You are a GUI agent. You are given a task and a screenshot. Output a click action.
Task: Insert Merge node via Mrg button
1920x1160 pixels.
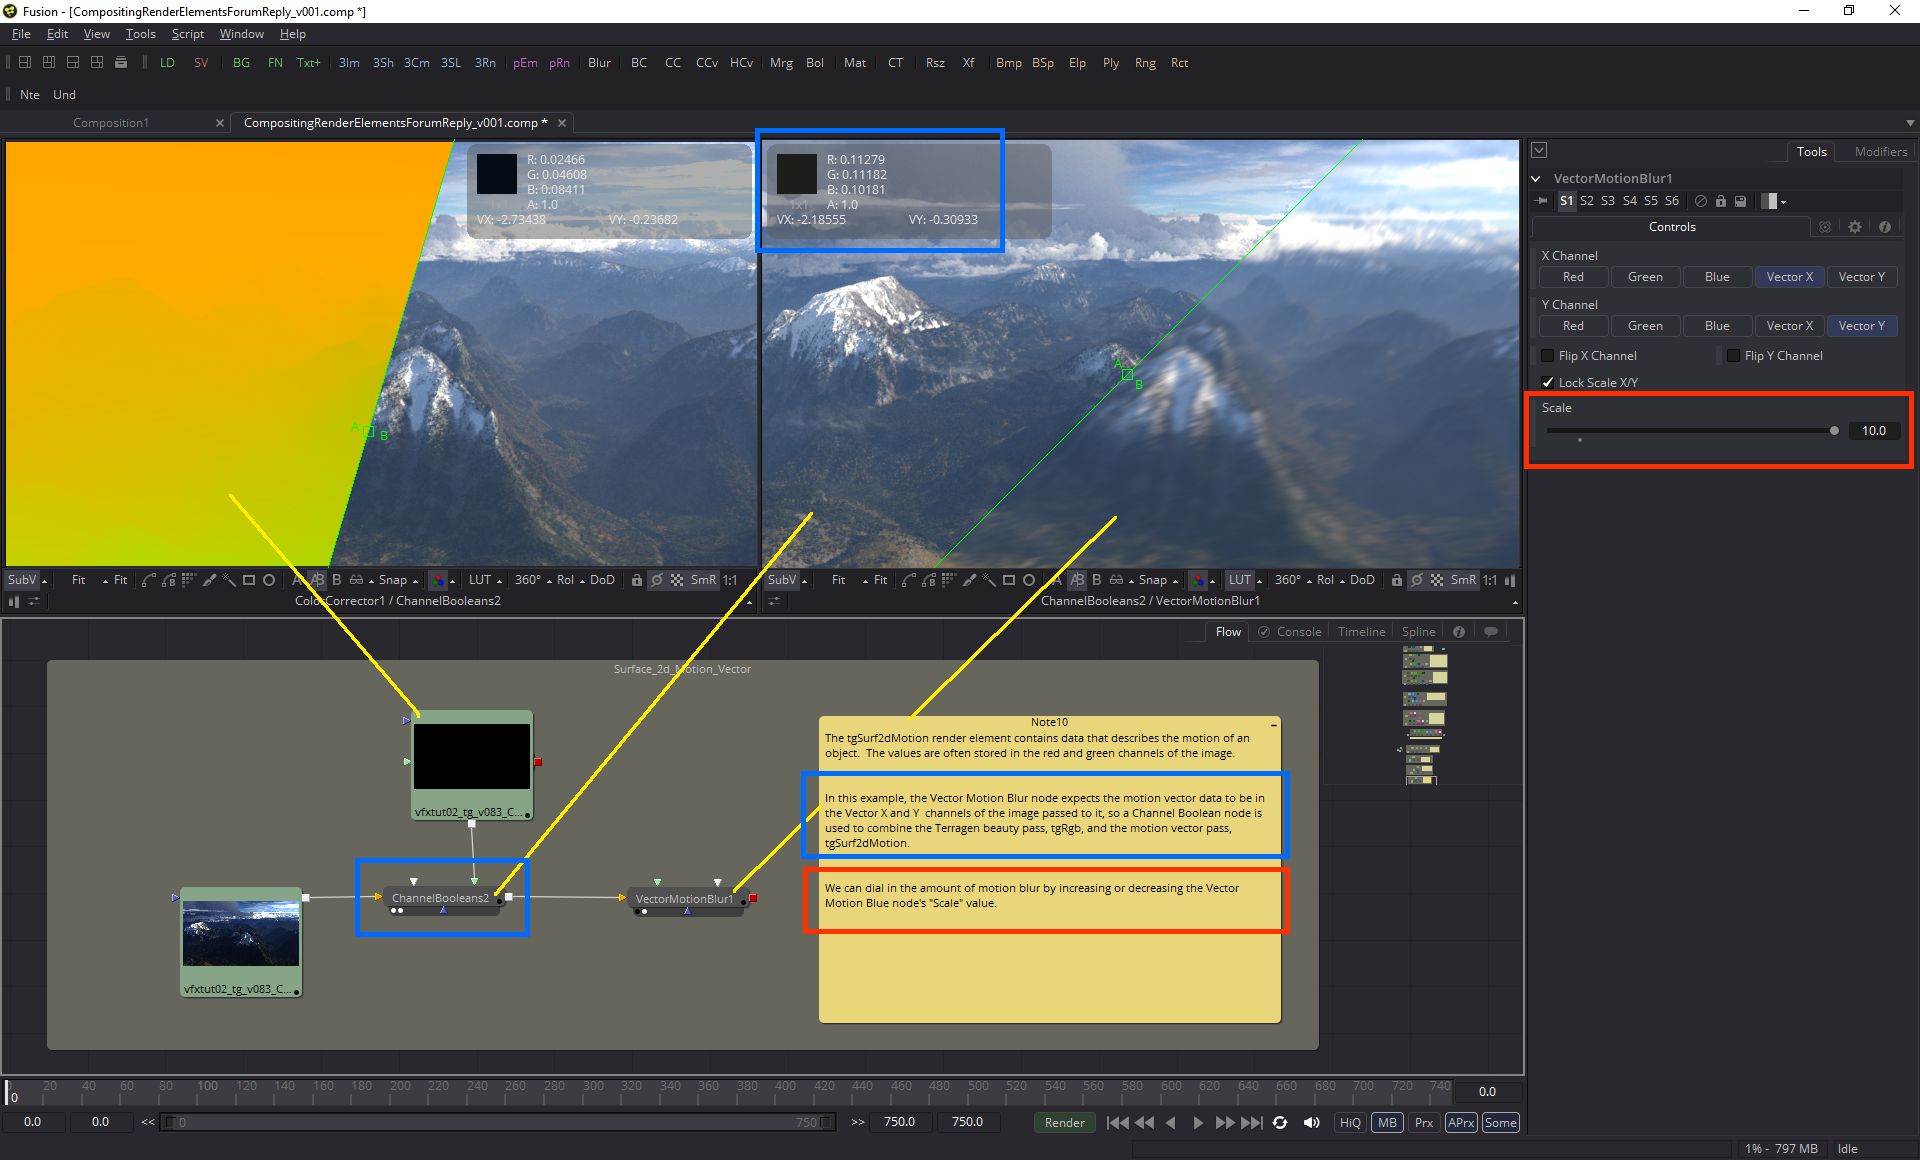click(781, 63)
